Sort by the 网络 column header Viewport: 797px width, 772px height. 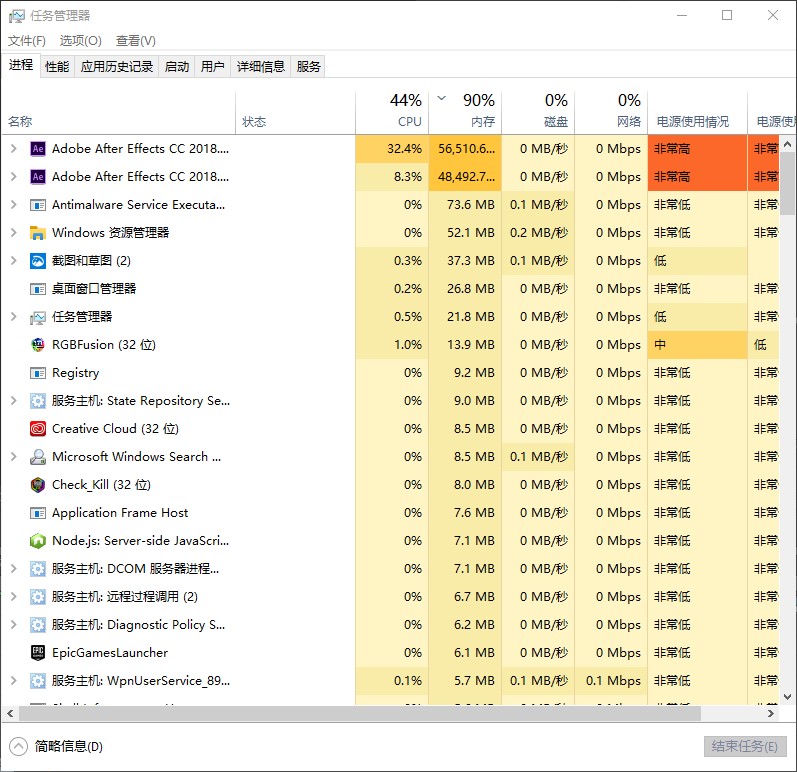[611, 113]
